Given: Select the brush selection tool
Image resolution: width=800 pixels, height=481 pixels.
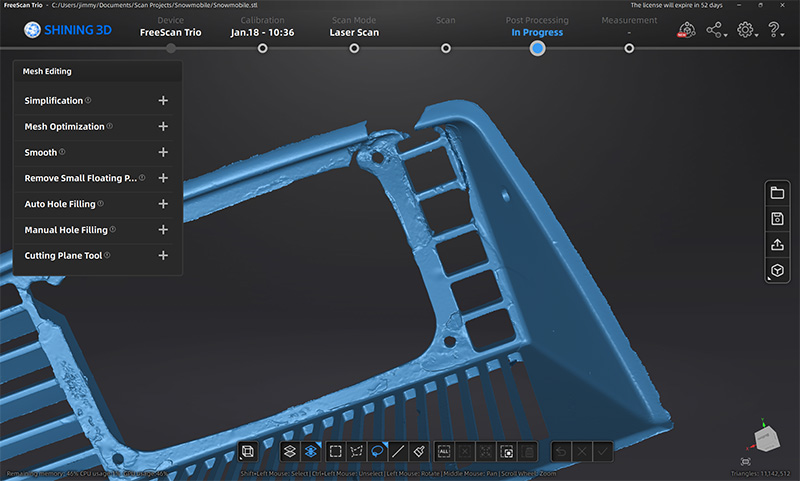Looking at the screenshot, I should pyautogui.click(x=421, y=451).
